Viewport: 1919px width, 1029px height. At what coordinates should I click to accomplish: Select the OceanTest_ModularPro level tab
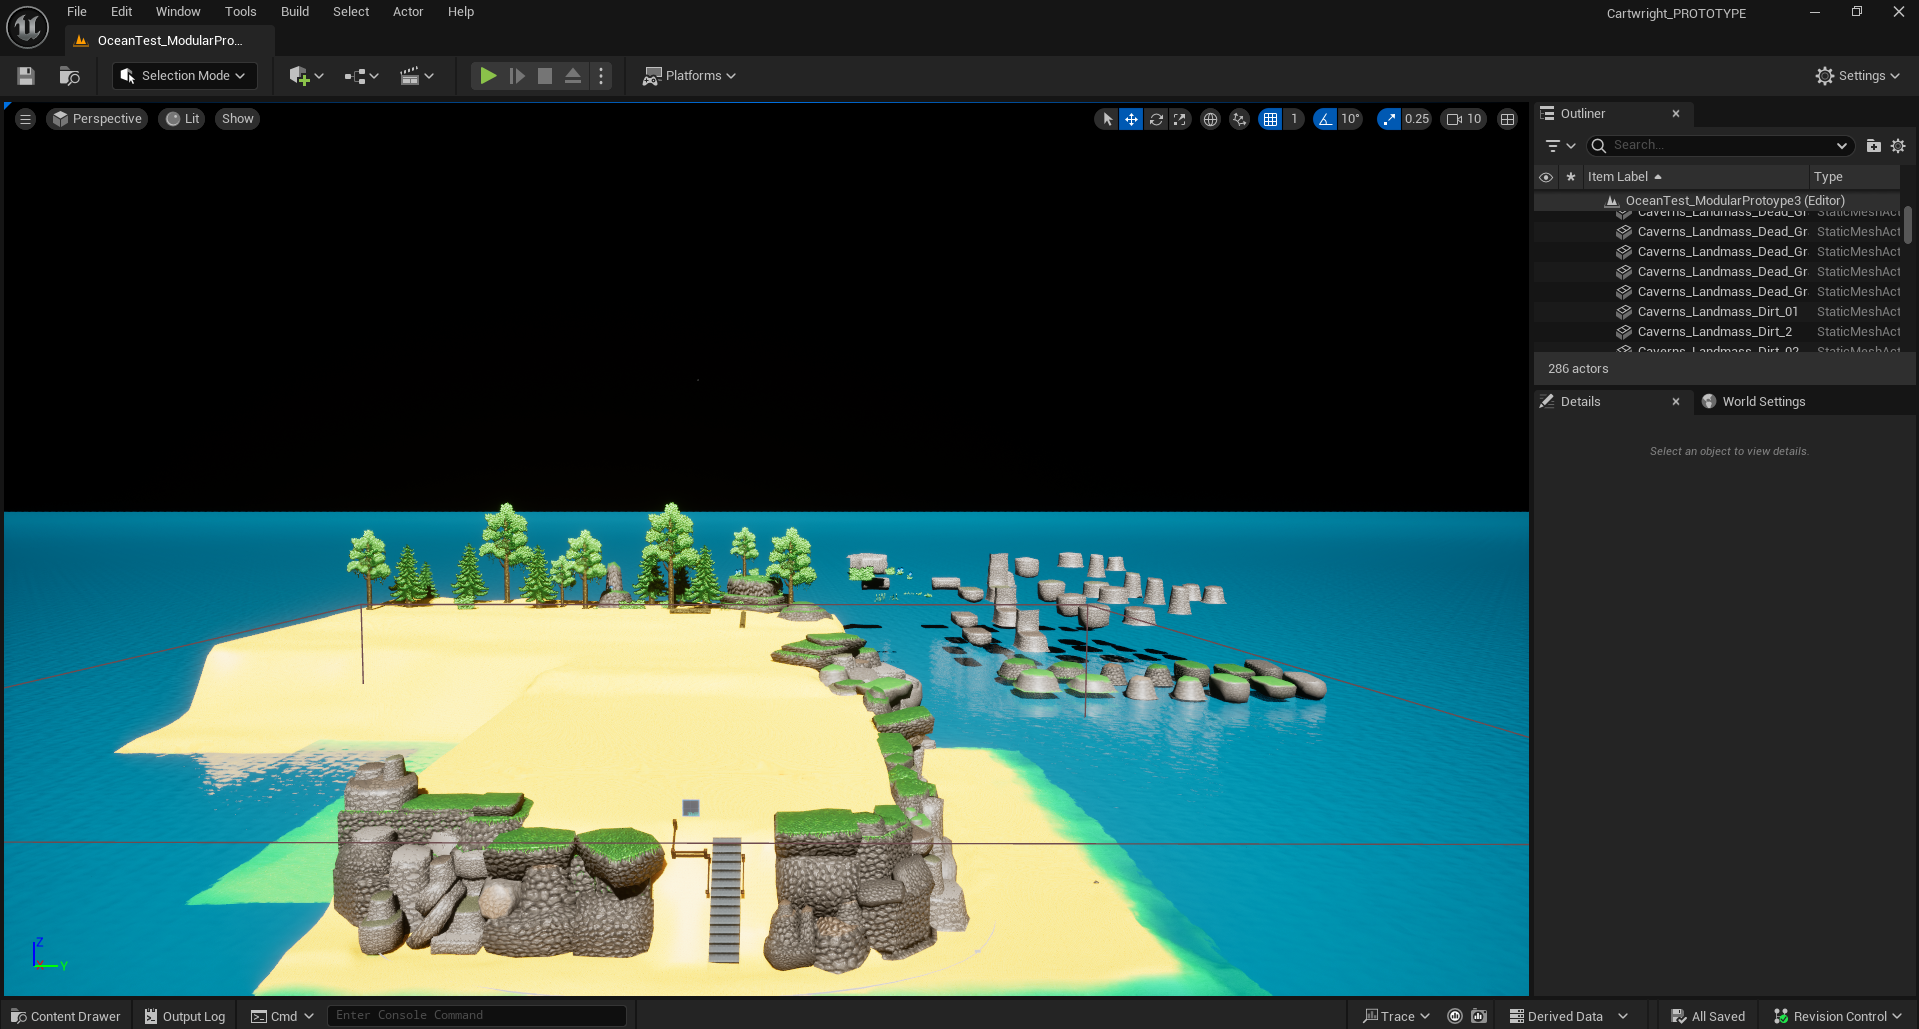point(170,41)
